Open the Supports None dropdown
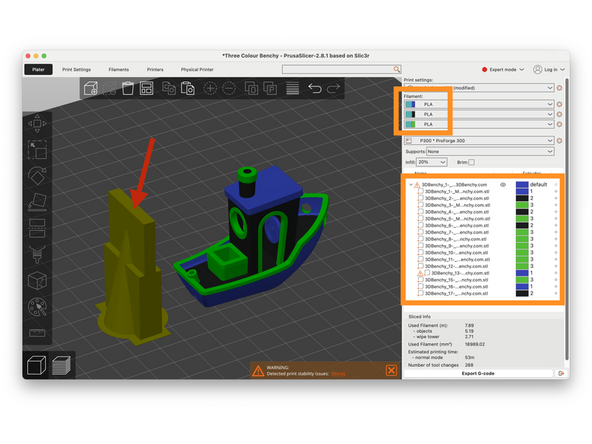 (490, 151)
